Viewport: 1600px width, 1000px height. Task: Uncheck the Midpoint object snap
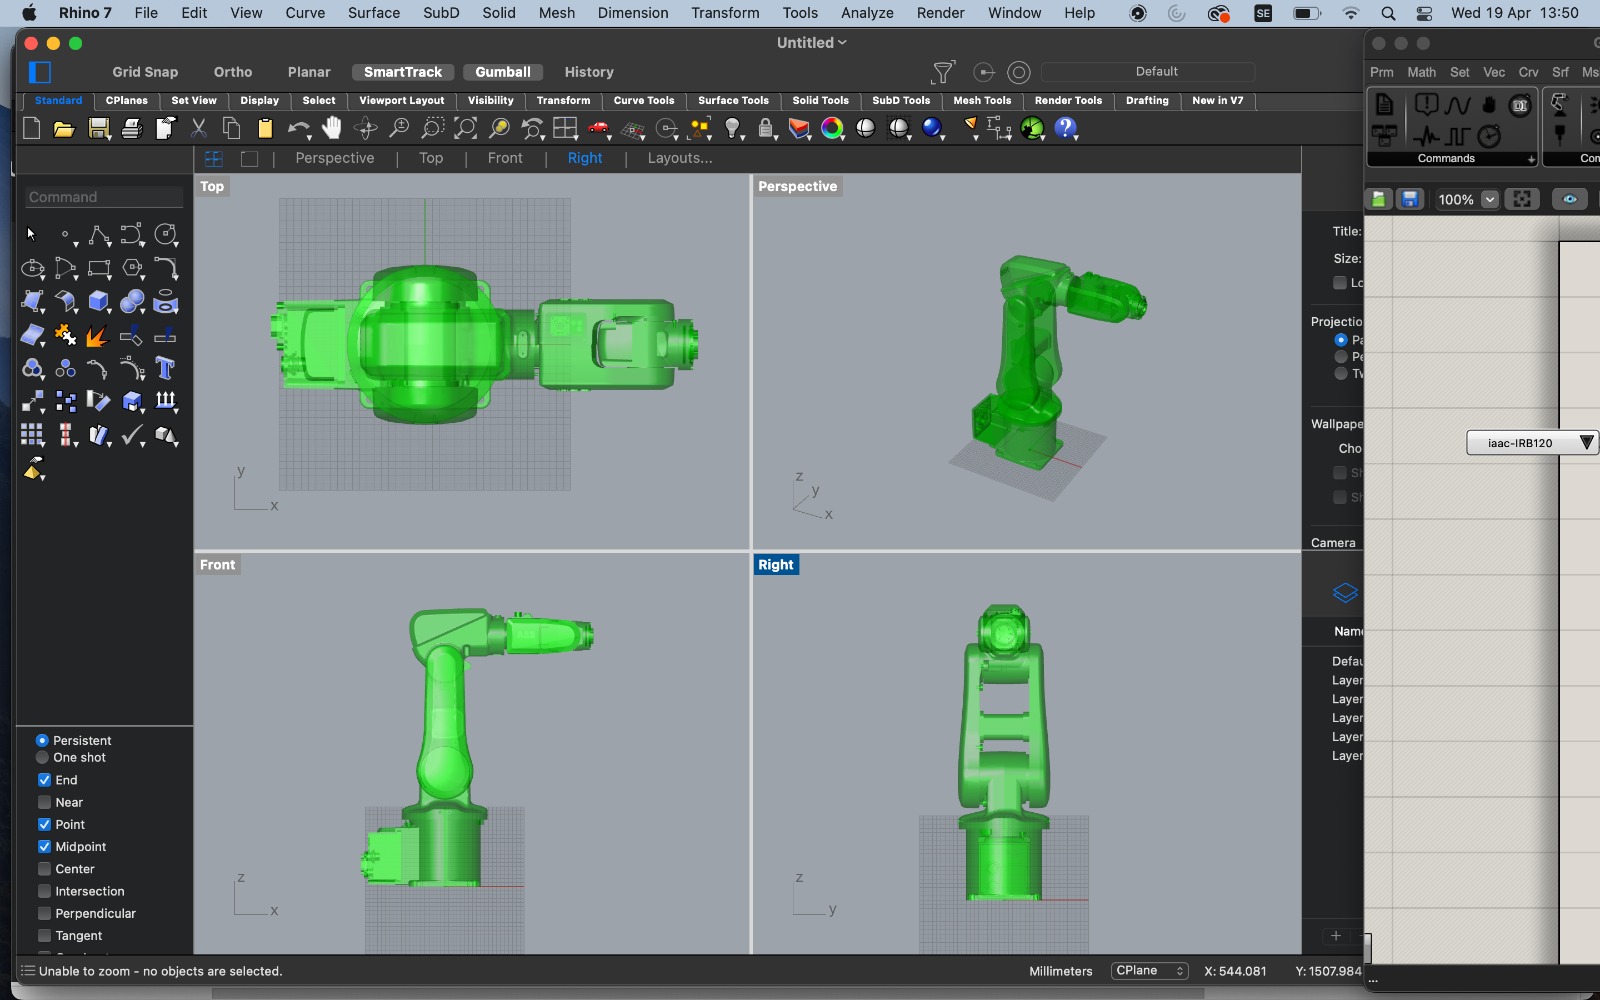[44, 846]
